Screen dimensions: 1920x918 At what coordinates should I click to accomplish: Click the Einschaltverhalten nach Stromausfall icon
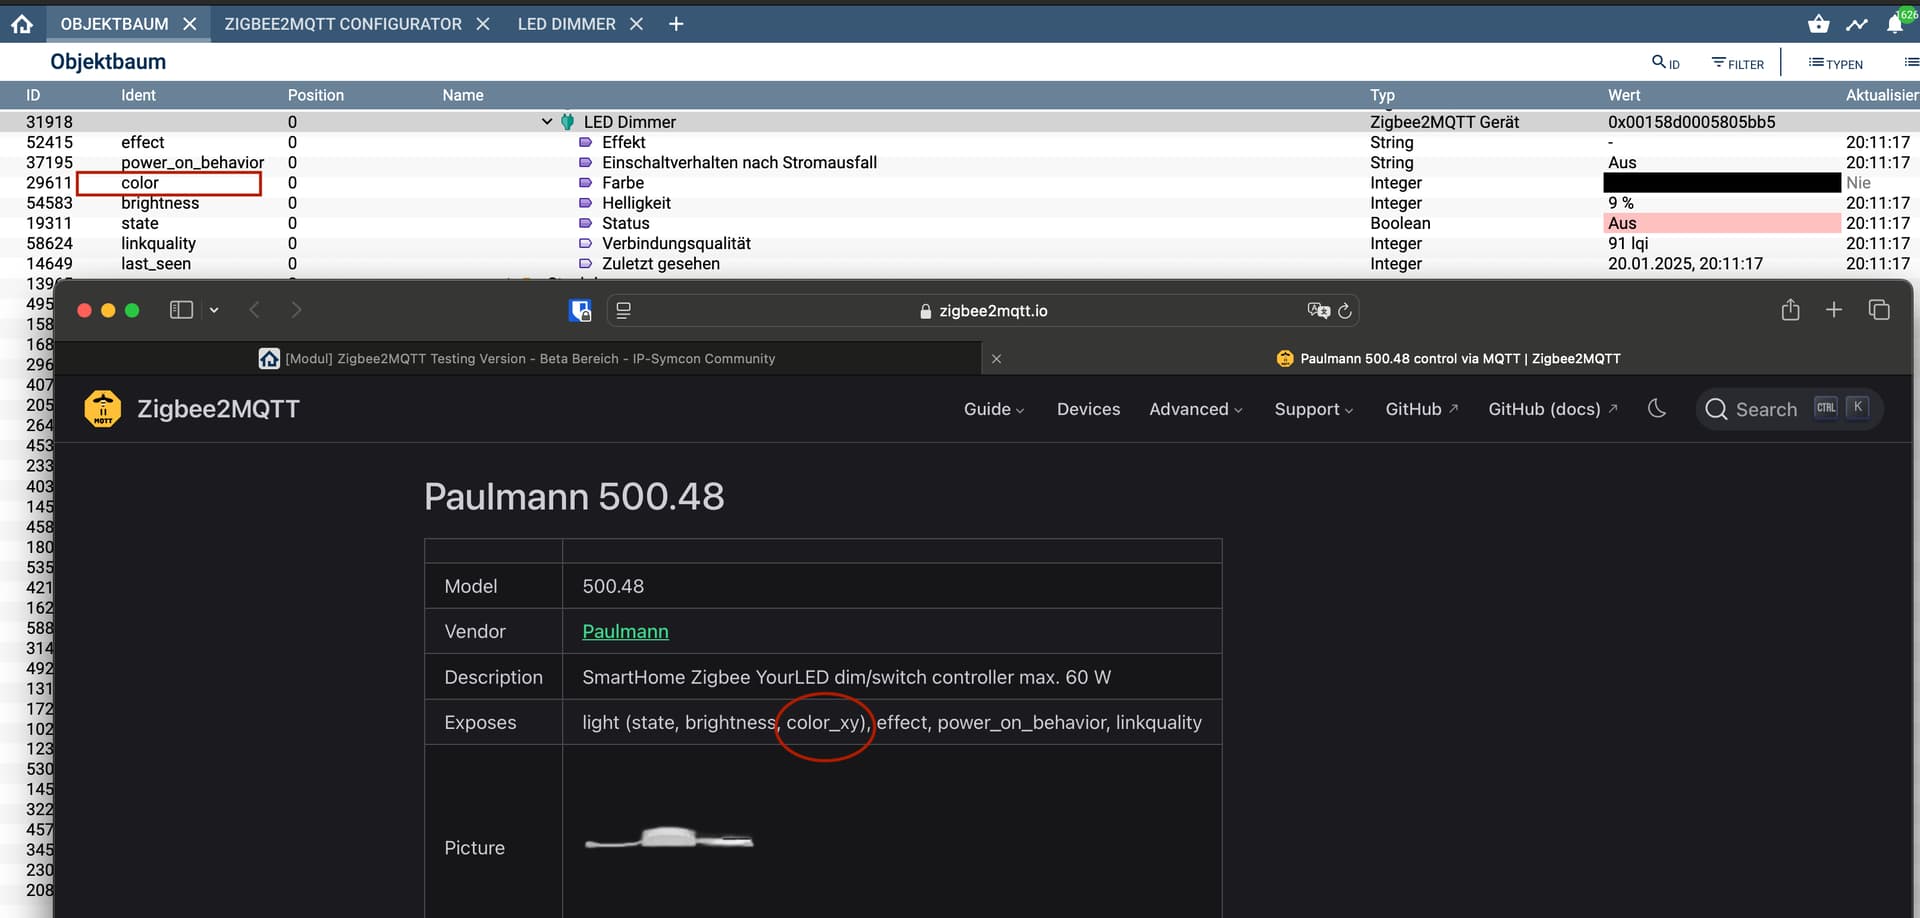586,162
